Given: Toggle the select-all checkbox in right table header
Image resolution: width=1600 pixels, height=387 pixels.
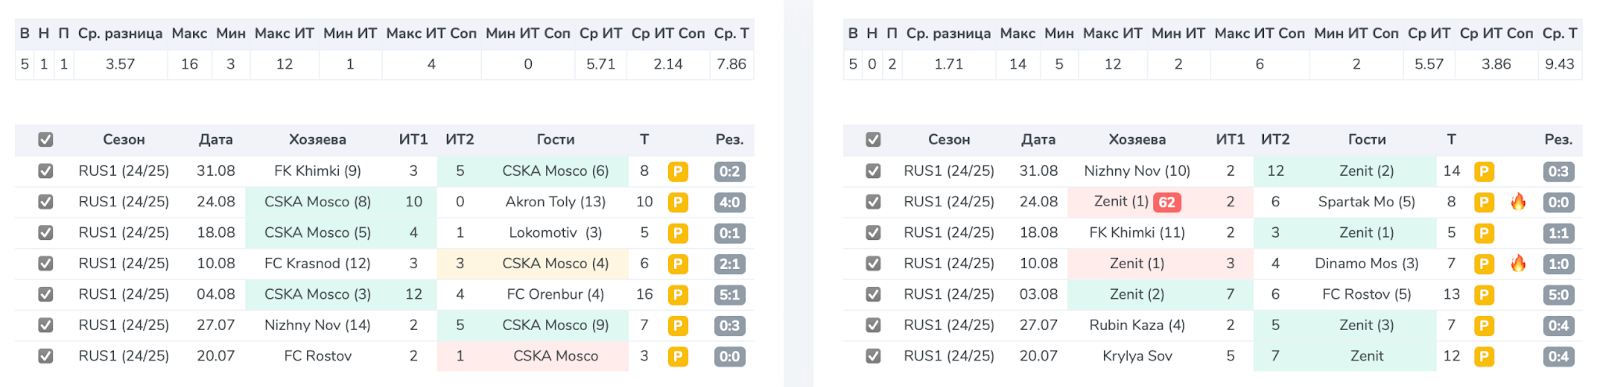Looking at the screenshot, I should [x=873, y=140].
